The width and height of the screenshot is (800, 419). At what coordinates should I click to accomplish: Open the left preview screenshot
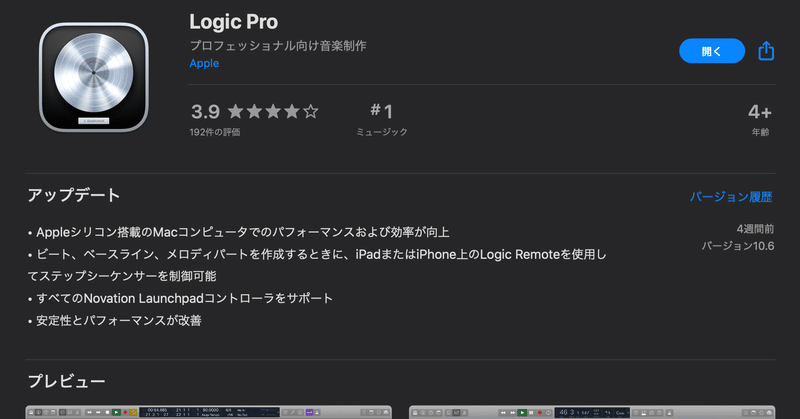tap(209, 412)
